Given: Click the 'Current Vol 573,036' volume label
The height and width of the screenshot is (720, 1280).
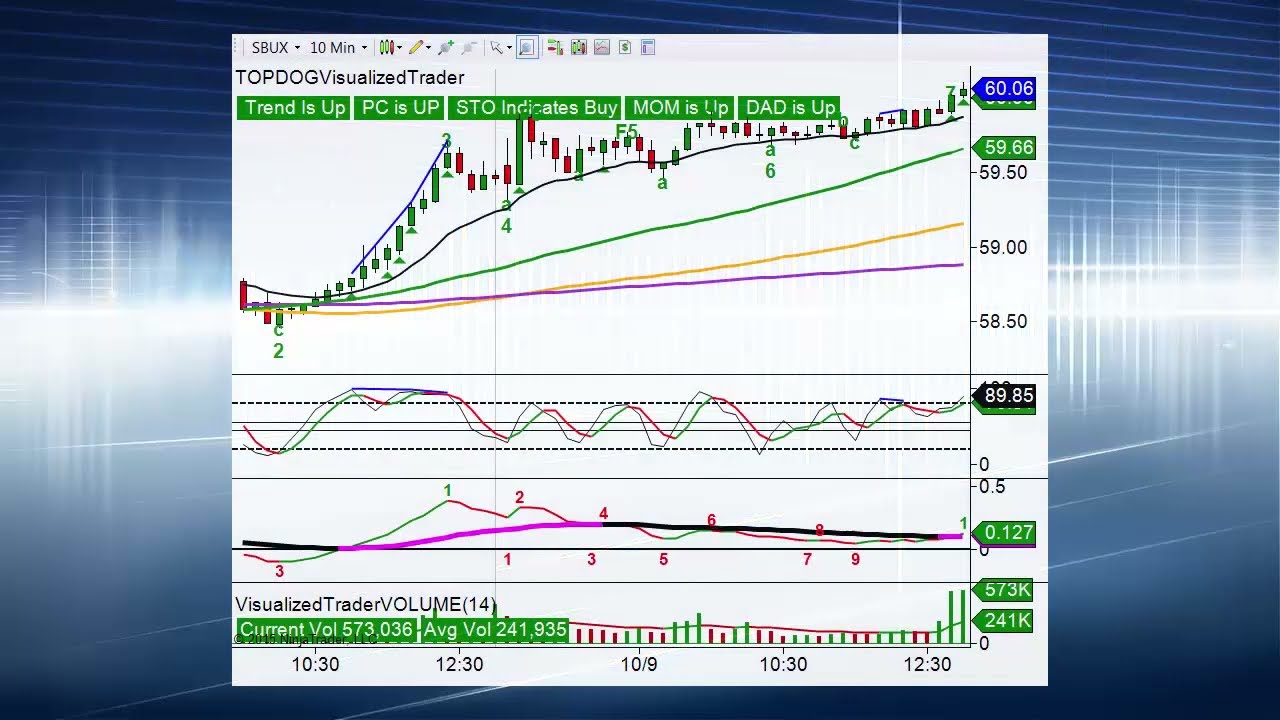Looking at the screenshot, I should click(x=326, y=630).
